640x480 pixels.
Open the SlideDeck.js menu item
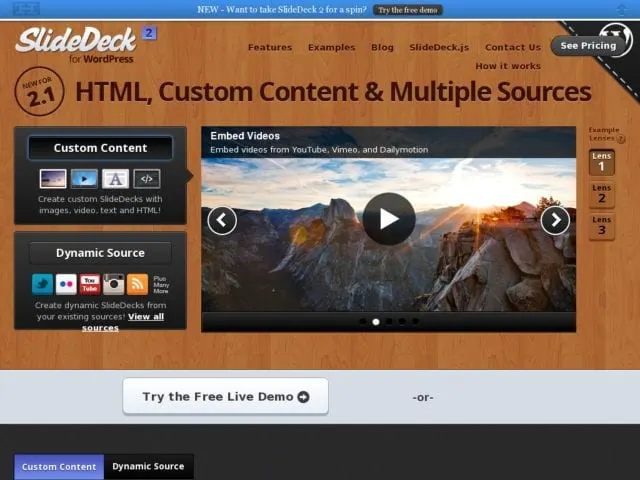[x=439, y=47]
